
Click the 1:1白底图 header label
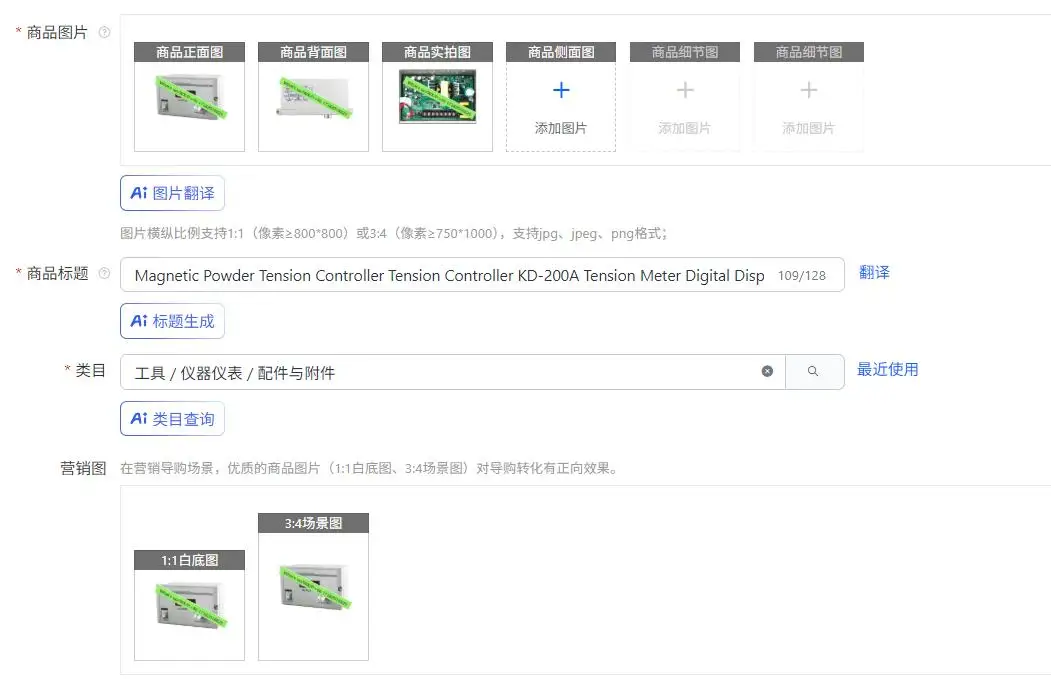tap(190, 560)
